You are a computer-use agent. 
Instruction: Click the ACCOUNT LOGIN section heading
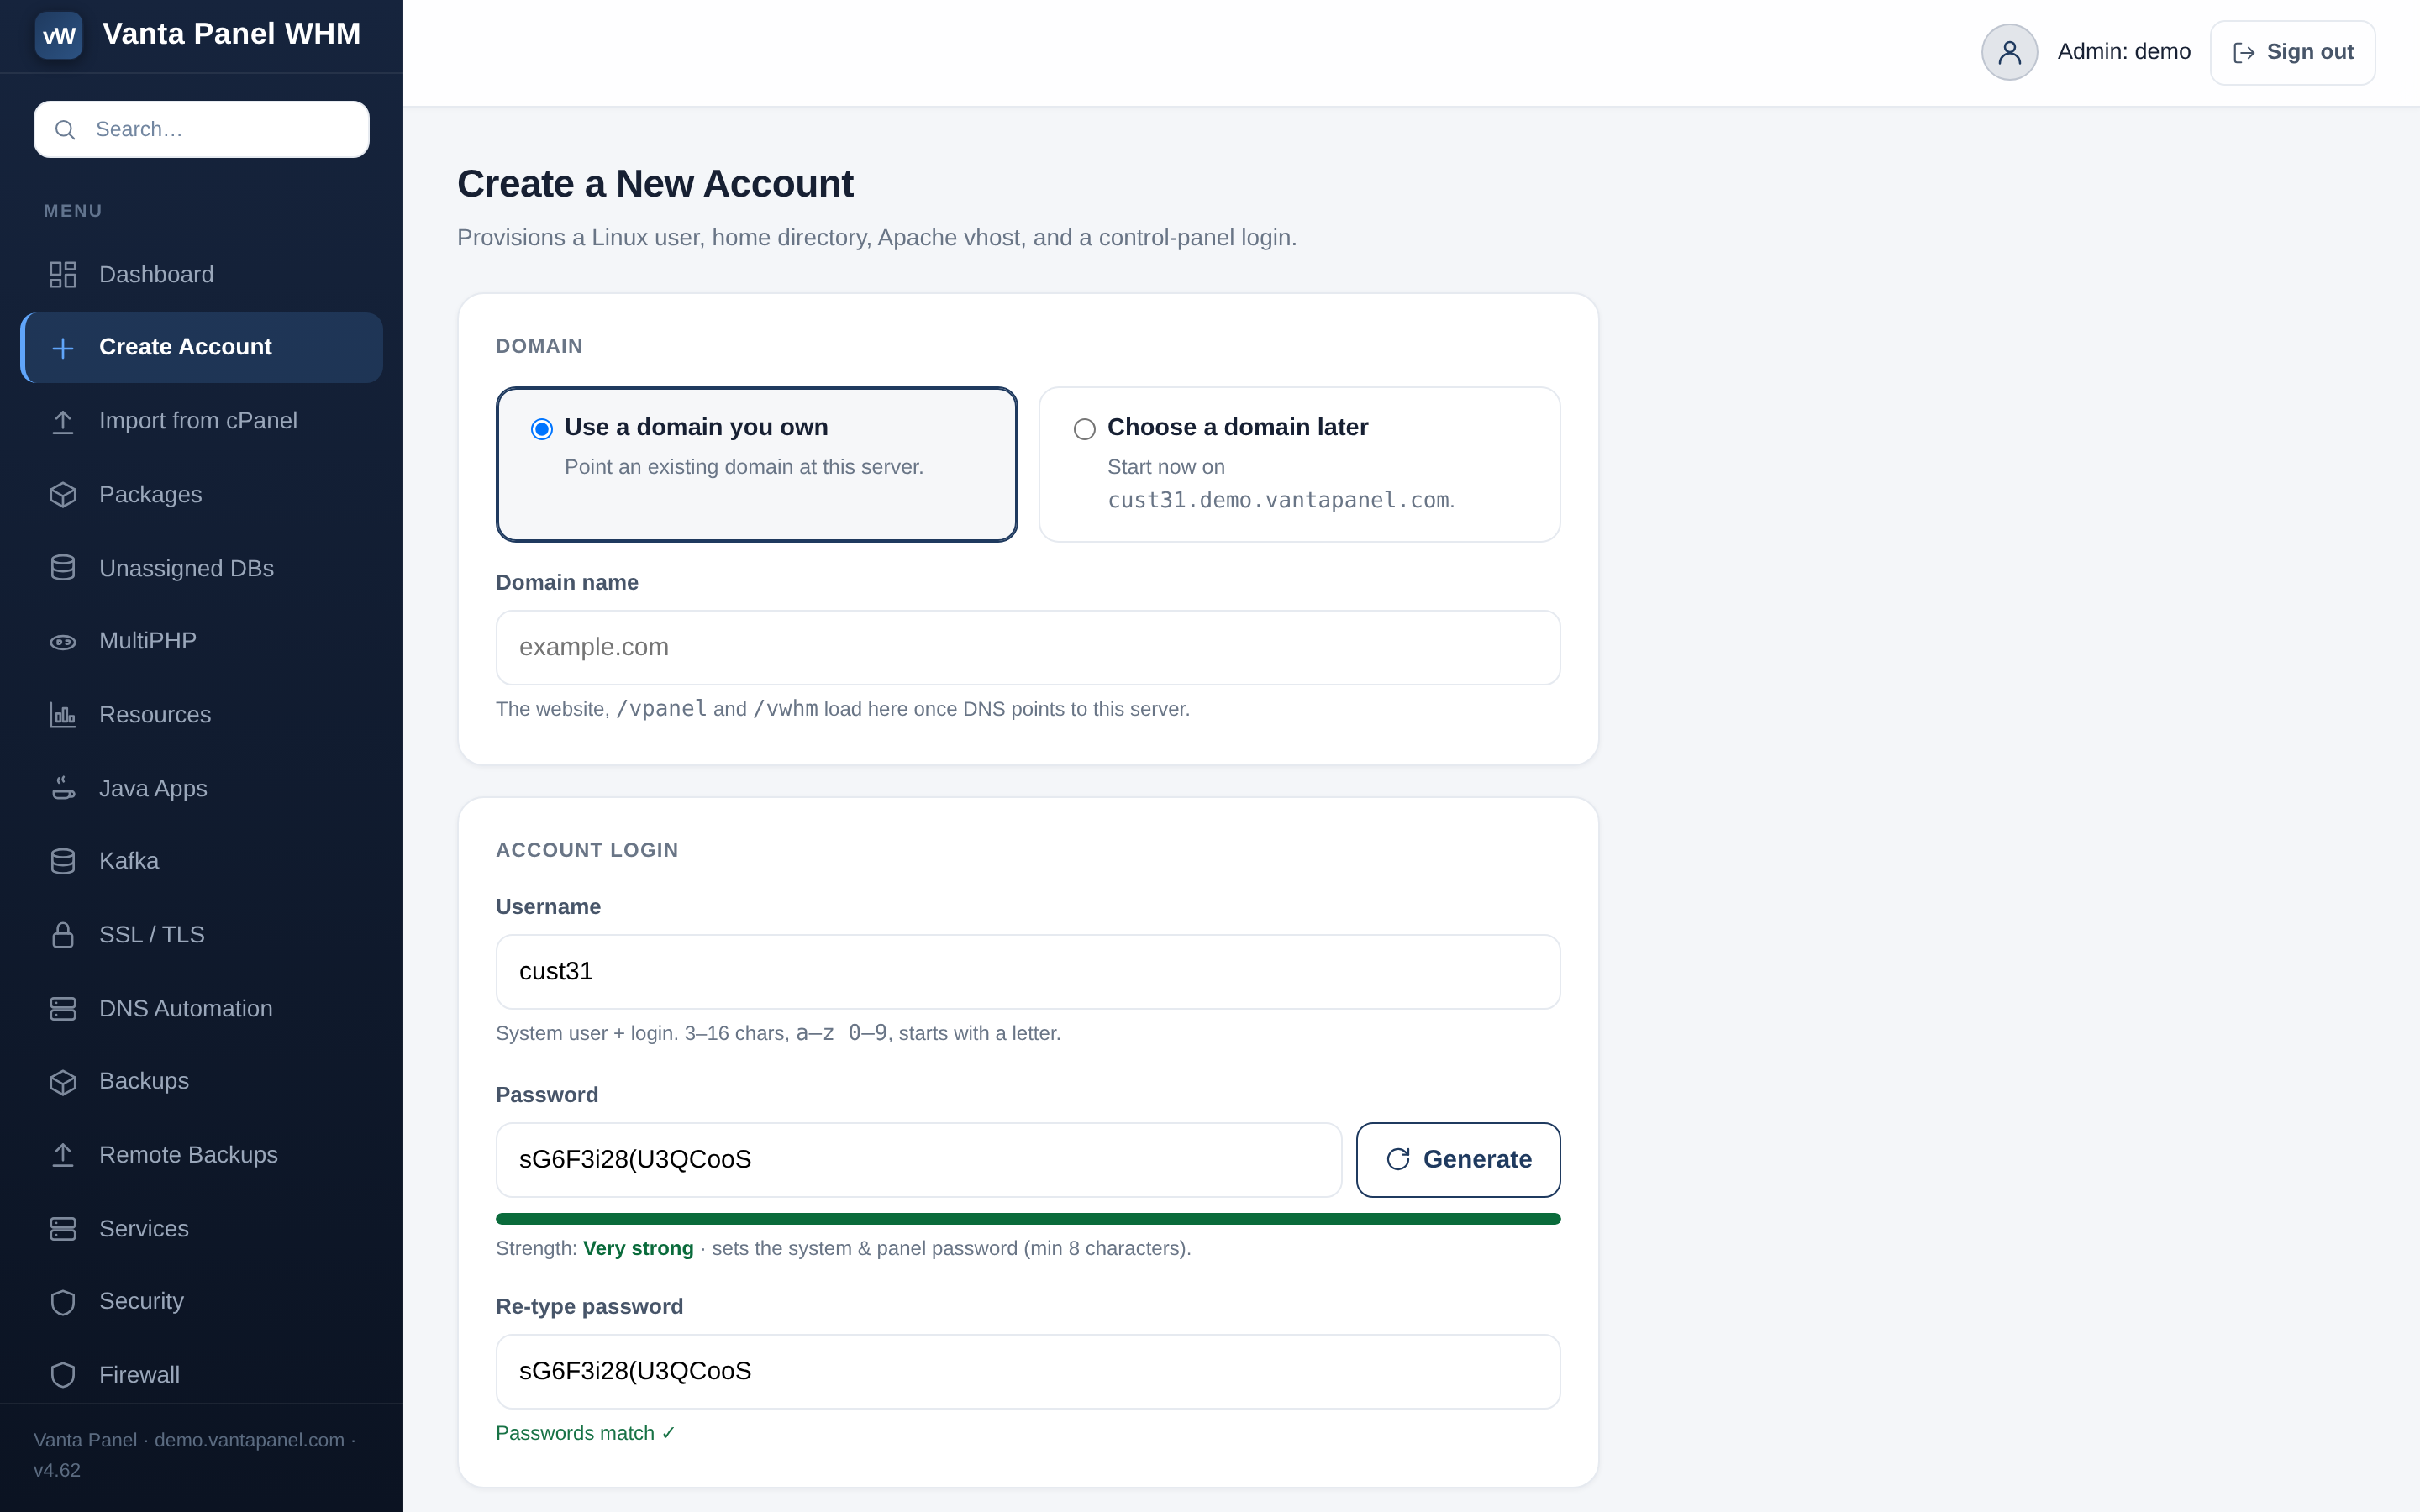coord(587,850)
